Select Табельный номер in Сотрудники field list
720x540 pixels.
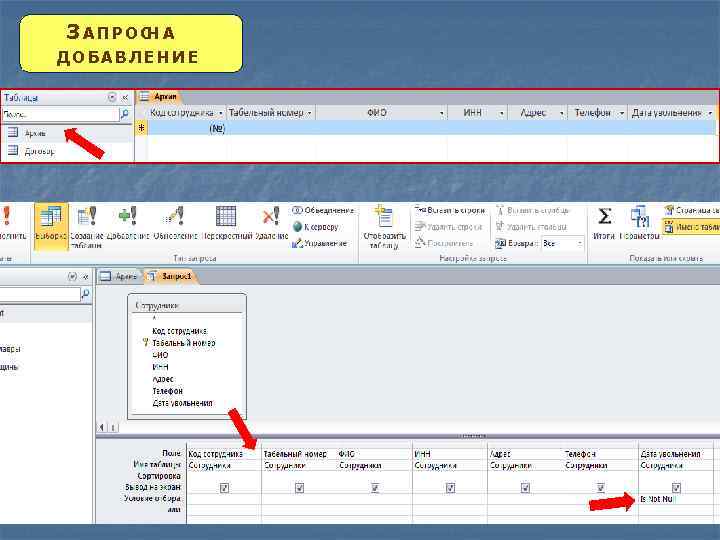coord(184,343)
